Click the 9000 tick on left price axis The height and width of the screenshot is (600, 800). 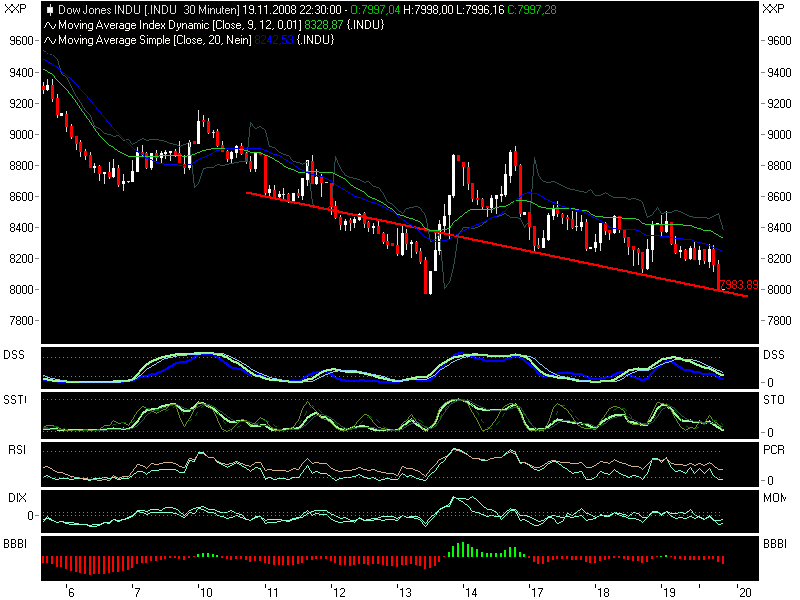21,135
